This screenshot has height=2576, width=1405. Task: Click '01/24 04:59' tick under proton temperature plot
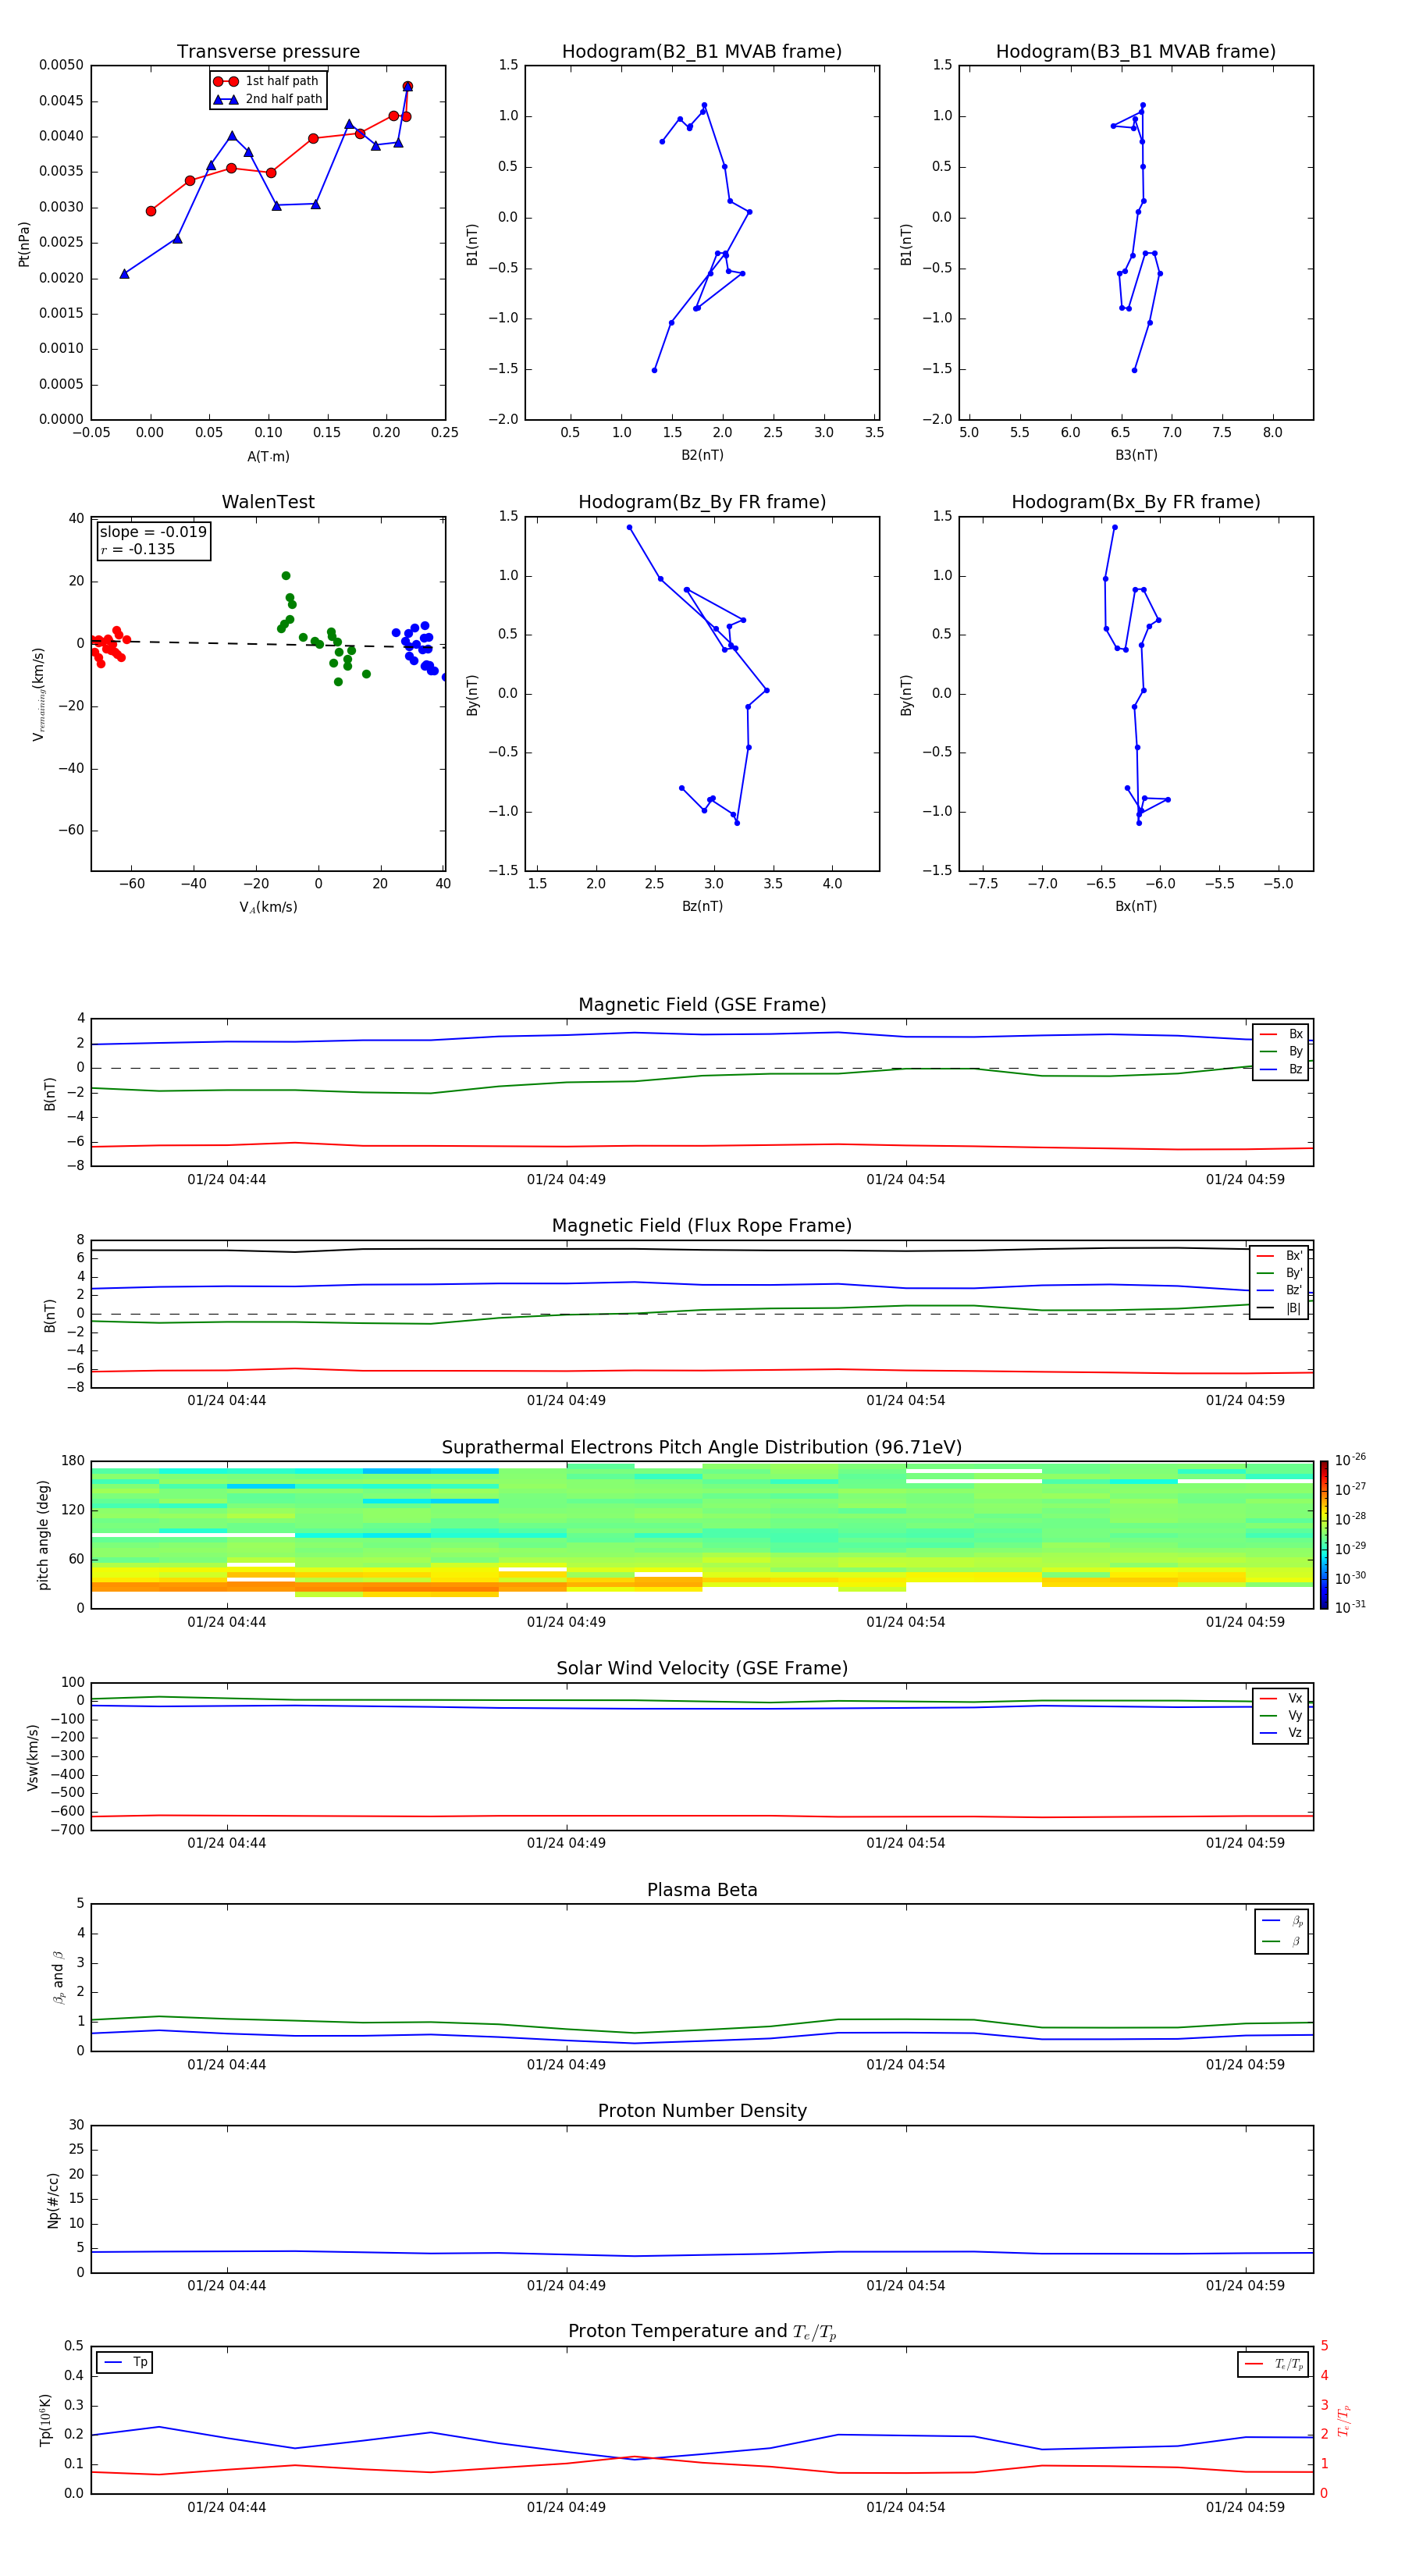(x=1245, y=2507)
